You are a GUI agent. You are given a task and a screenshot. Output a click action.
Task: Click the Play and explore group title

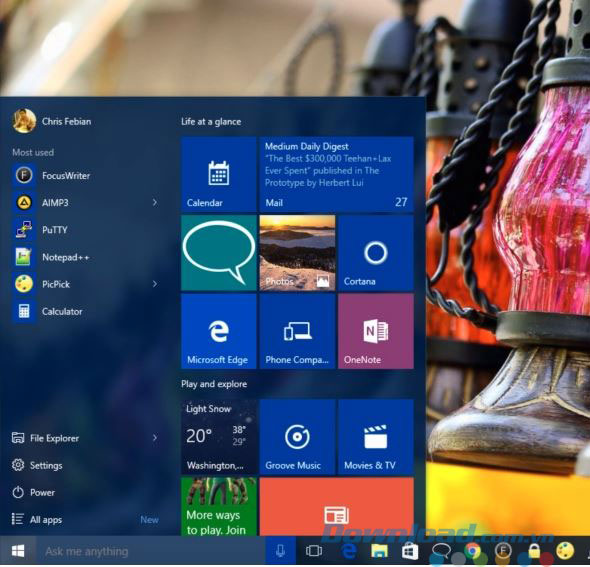click(214, 384)
